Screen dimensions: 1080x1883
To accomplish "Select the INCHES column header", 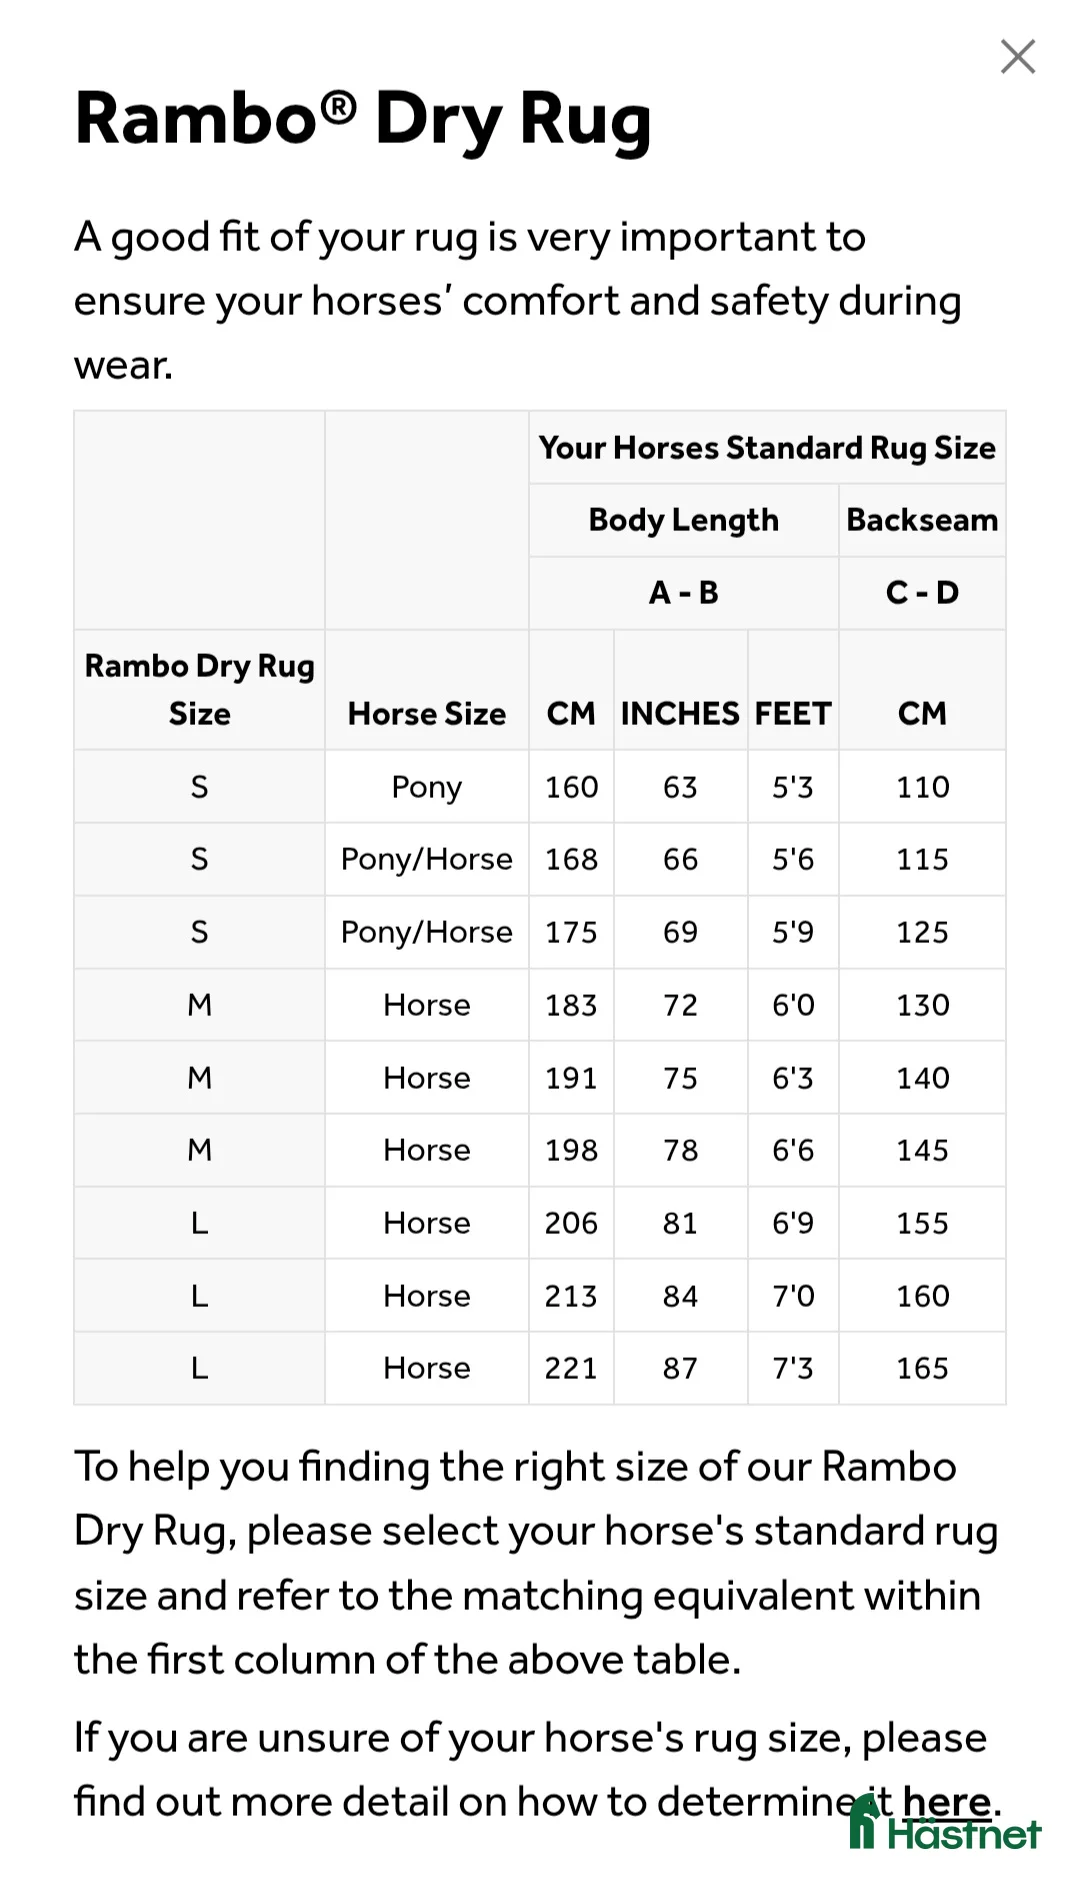I will pyautogui.click(x=680, y=713).
